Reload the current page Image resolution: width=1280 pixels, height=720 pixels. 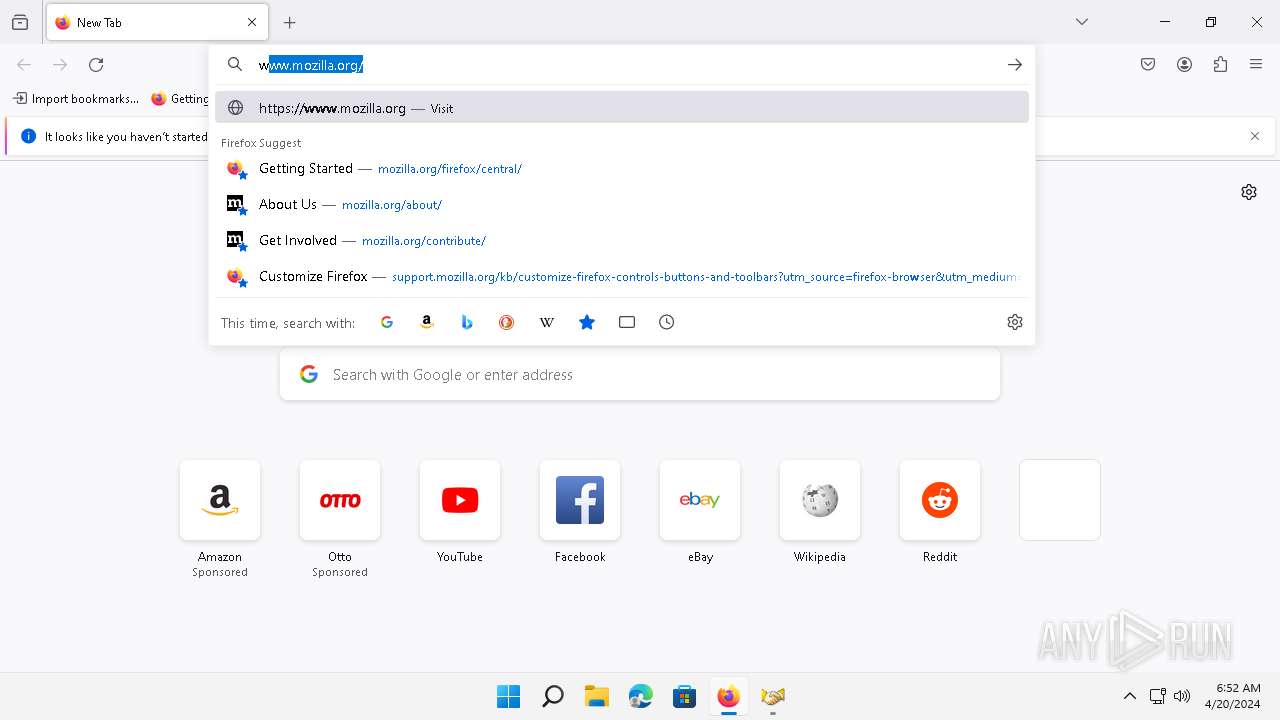[96, 65]
